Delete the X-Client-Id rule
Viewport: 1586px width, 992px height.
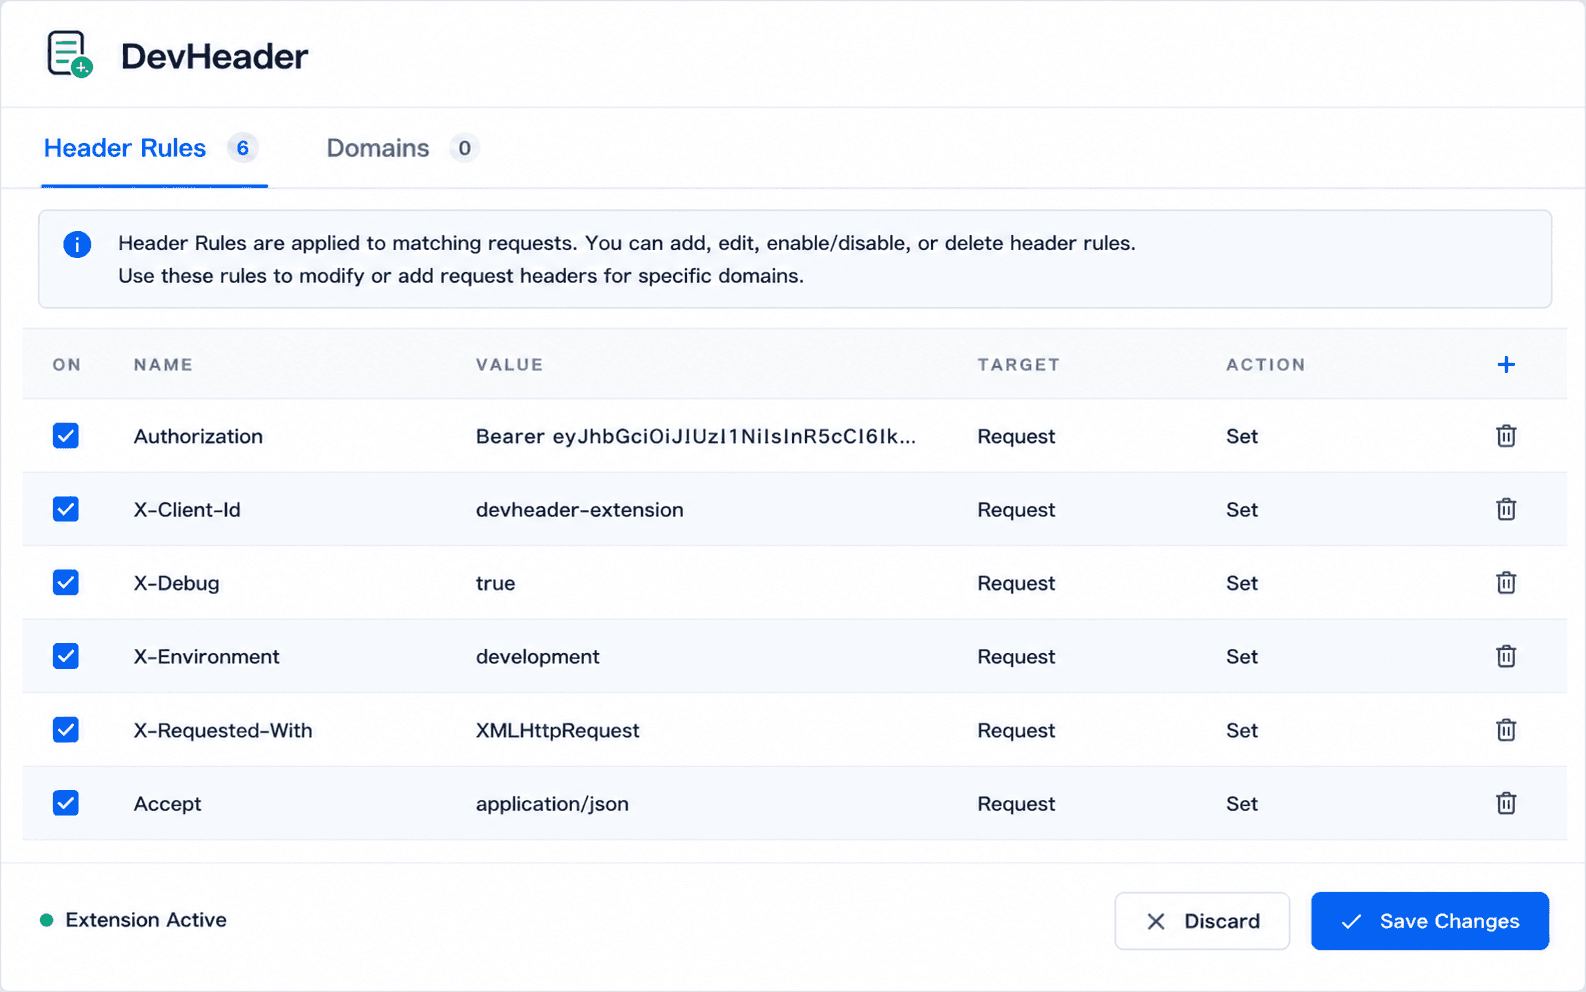[1506, 509]
